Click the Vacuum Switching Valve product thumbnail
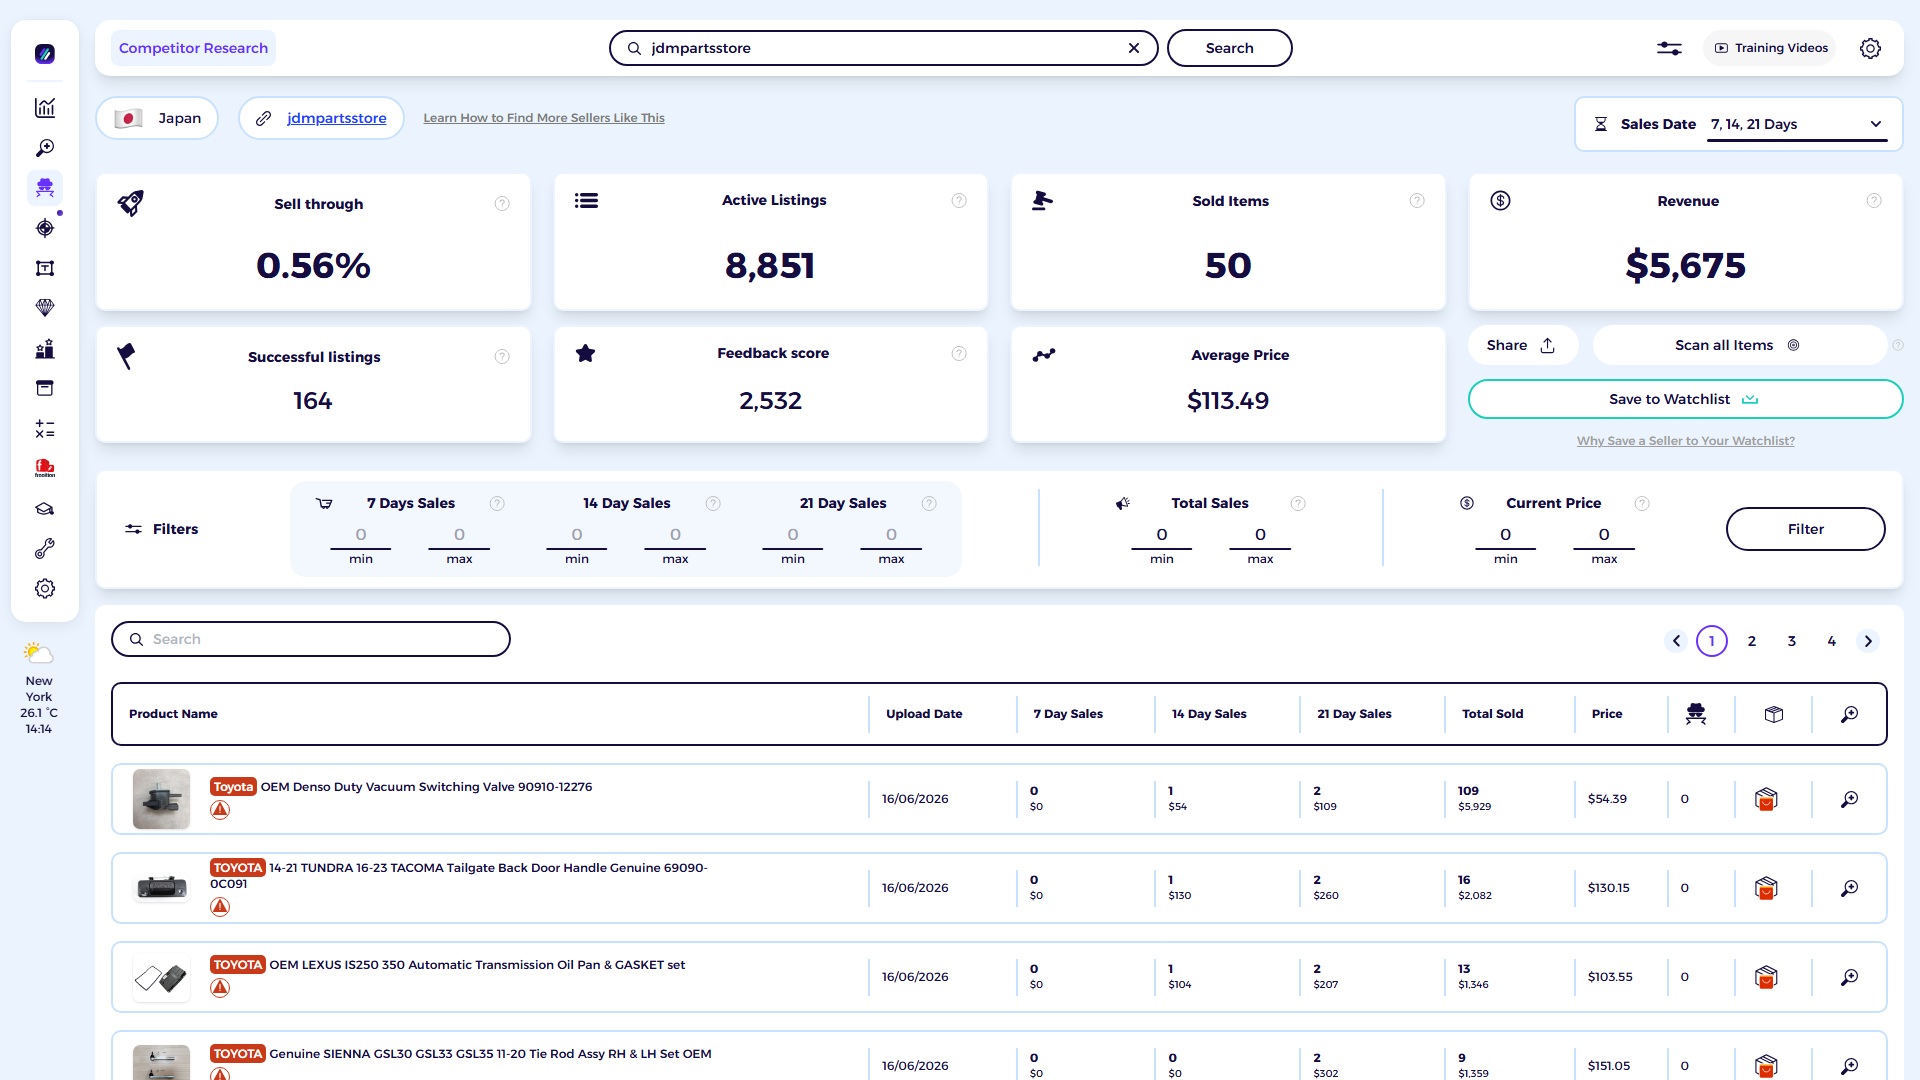1920x1080 pixels. [x=161, y=799]
